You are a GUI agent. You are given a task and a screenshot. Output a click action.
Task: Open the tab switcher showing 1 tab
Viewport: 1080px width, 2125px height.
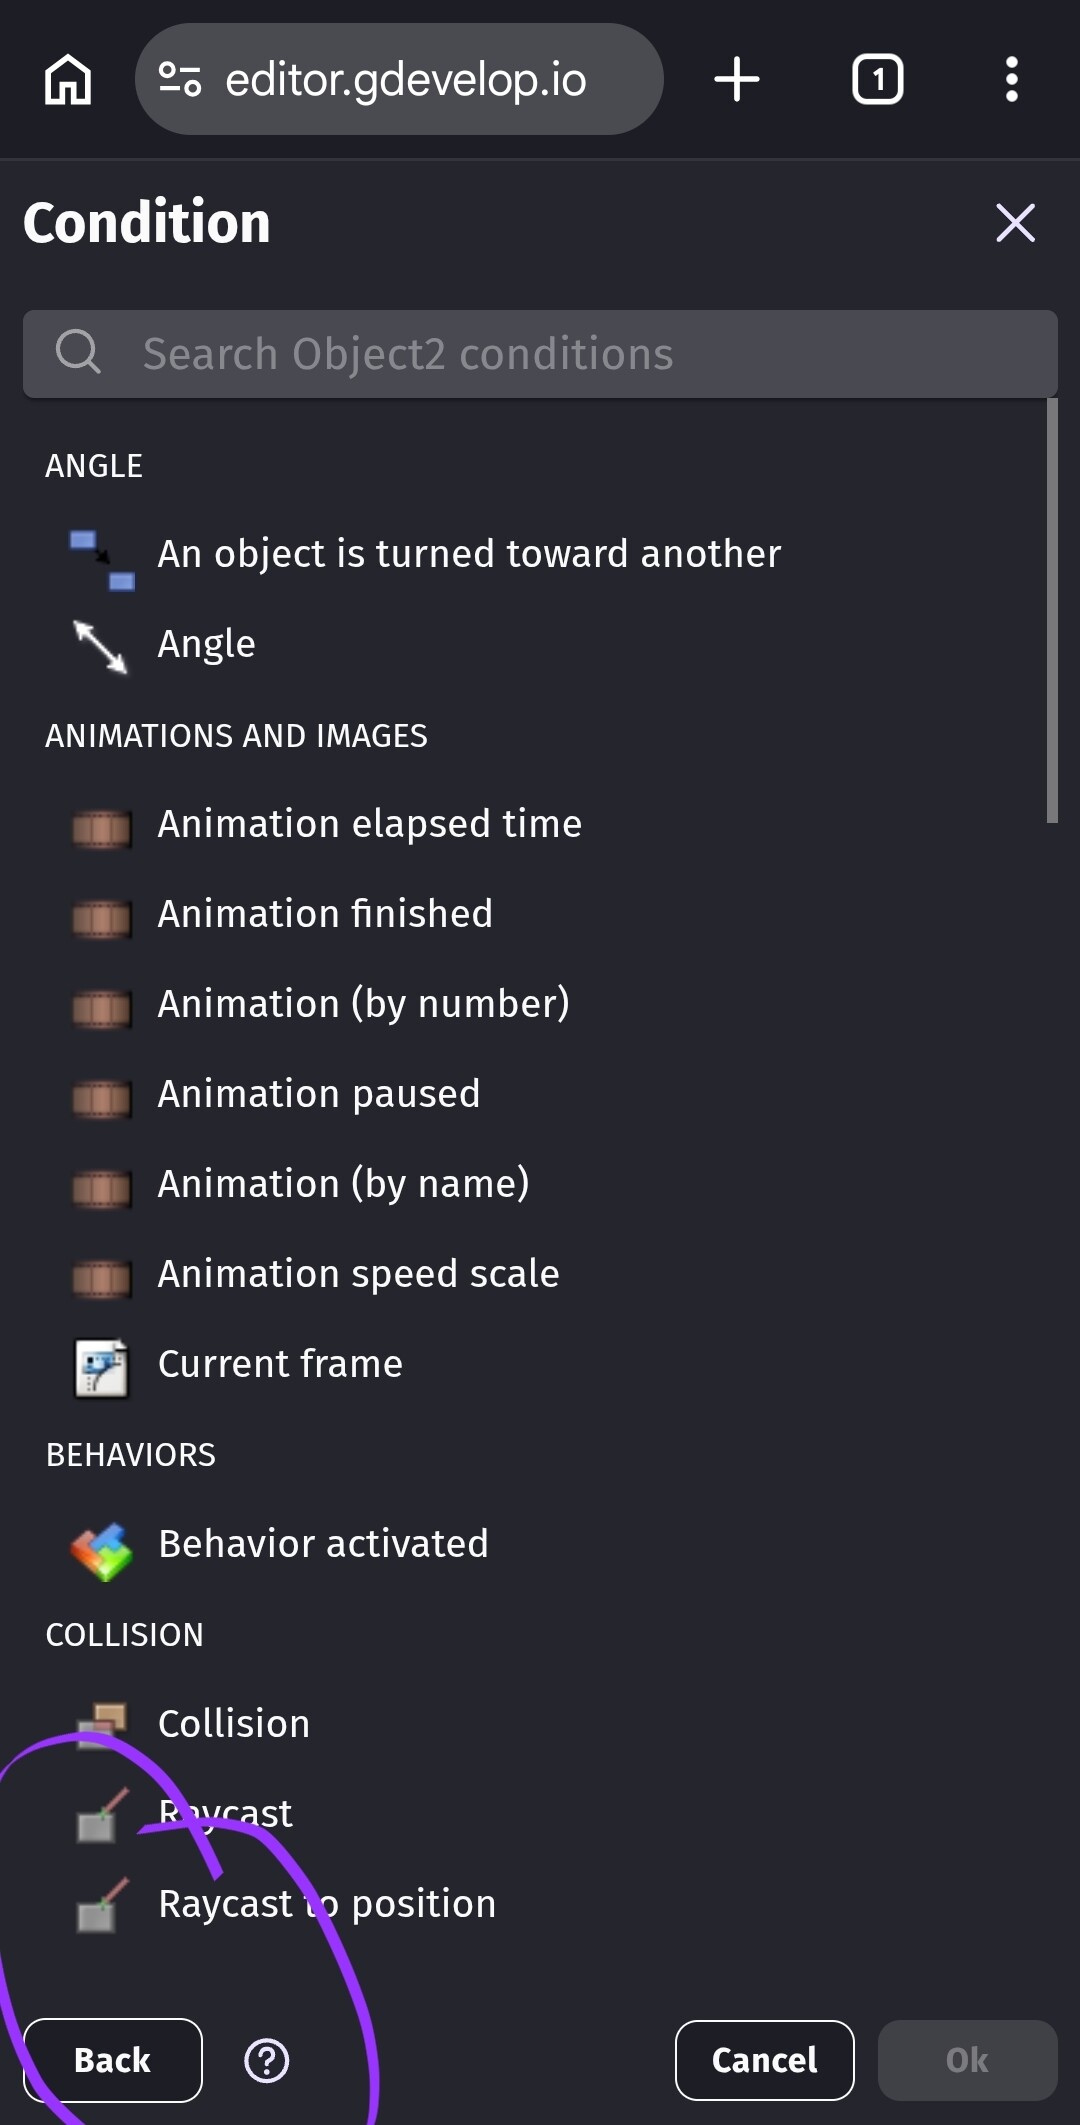(877, 80)
